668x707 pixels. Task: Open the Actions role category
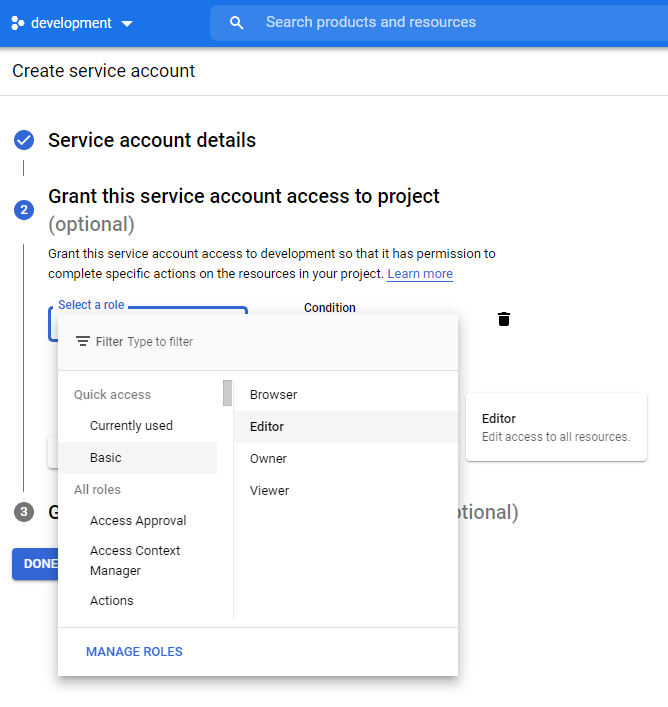137,601
